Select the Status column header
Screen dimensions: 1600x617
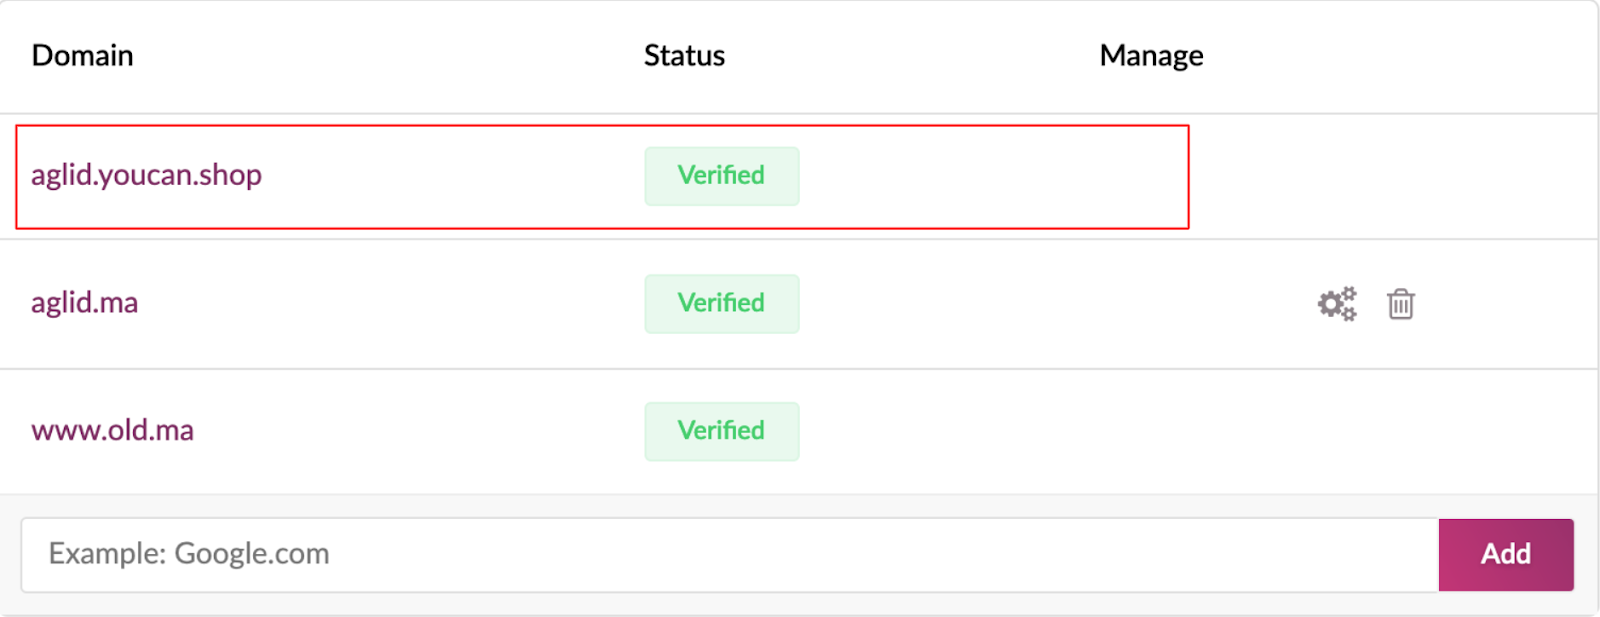685,55
